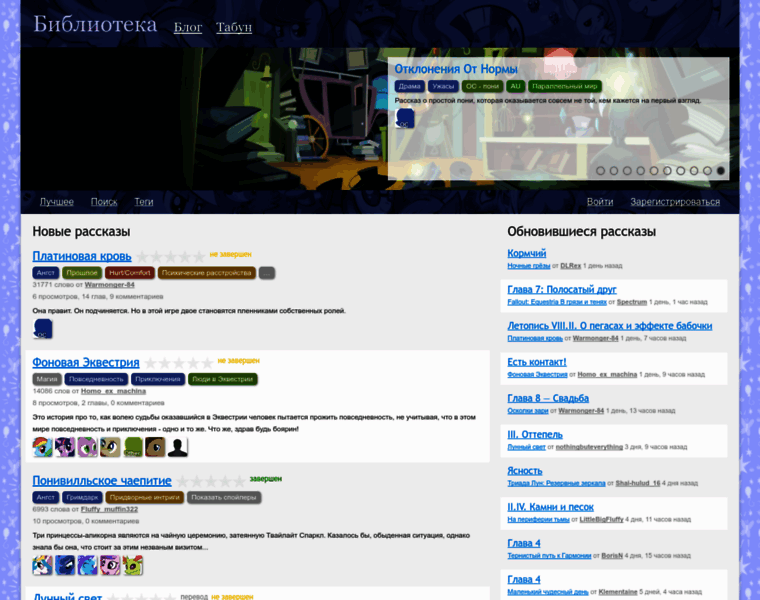This screenshot has height=600, width=760.
Task: Open author profile Fluffy_muffin322
Action: [110, 509]
